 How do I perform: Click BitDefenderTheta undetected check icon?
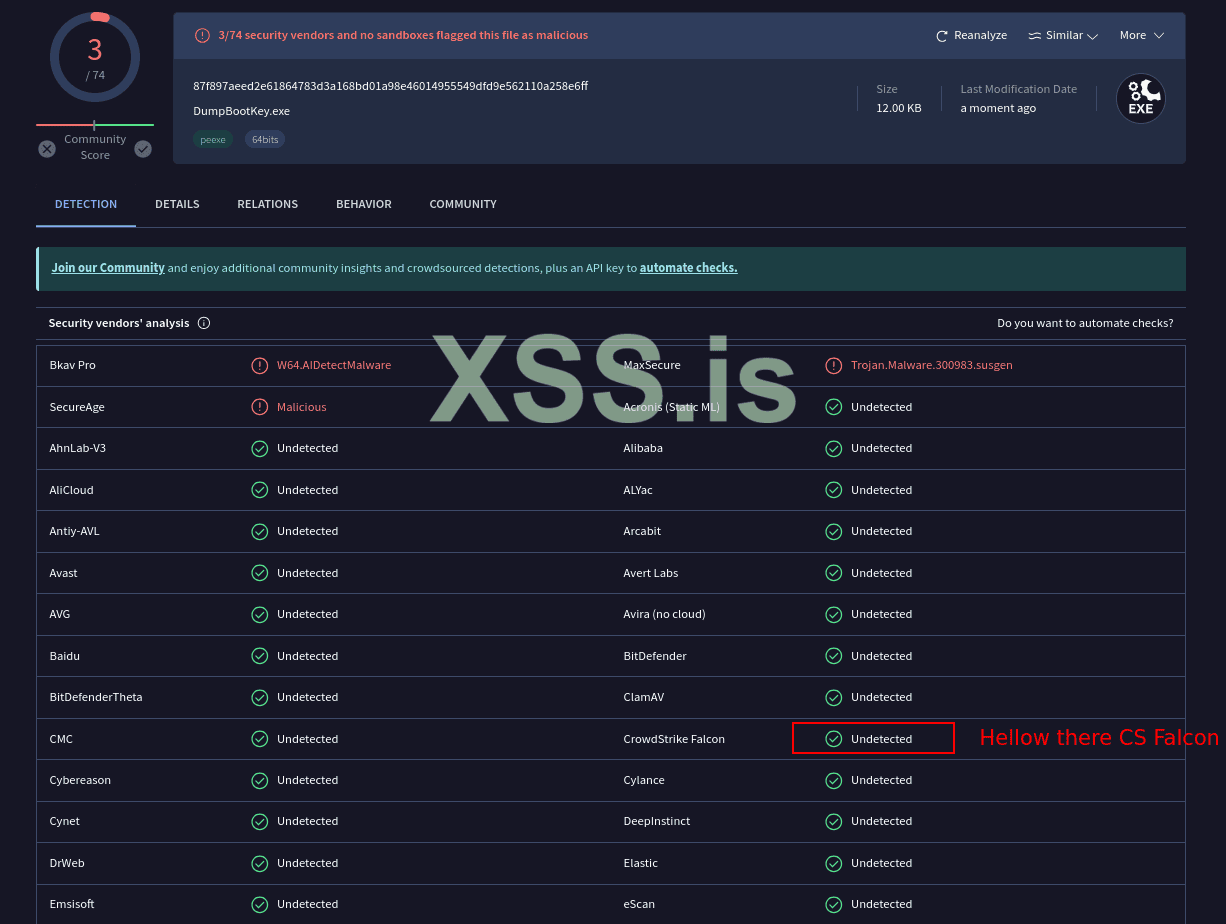(x=260, y=697)
